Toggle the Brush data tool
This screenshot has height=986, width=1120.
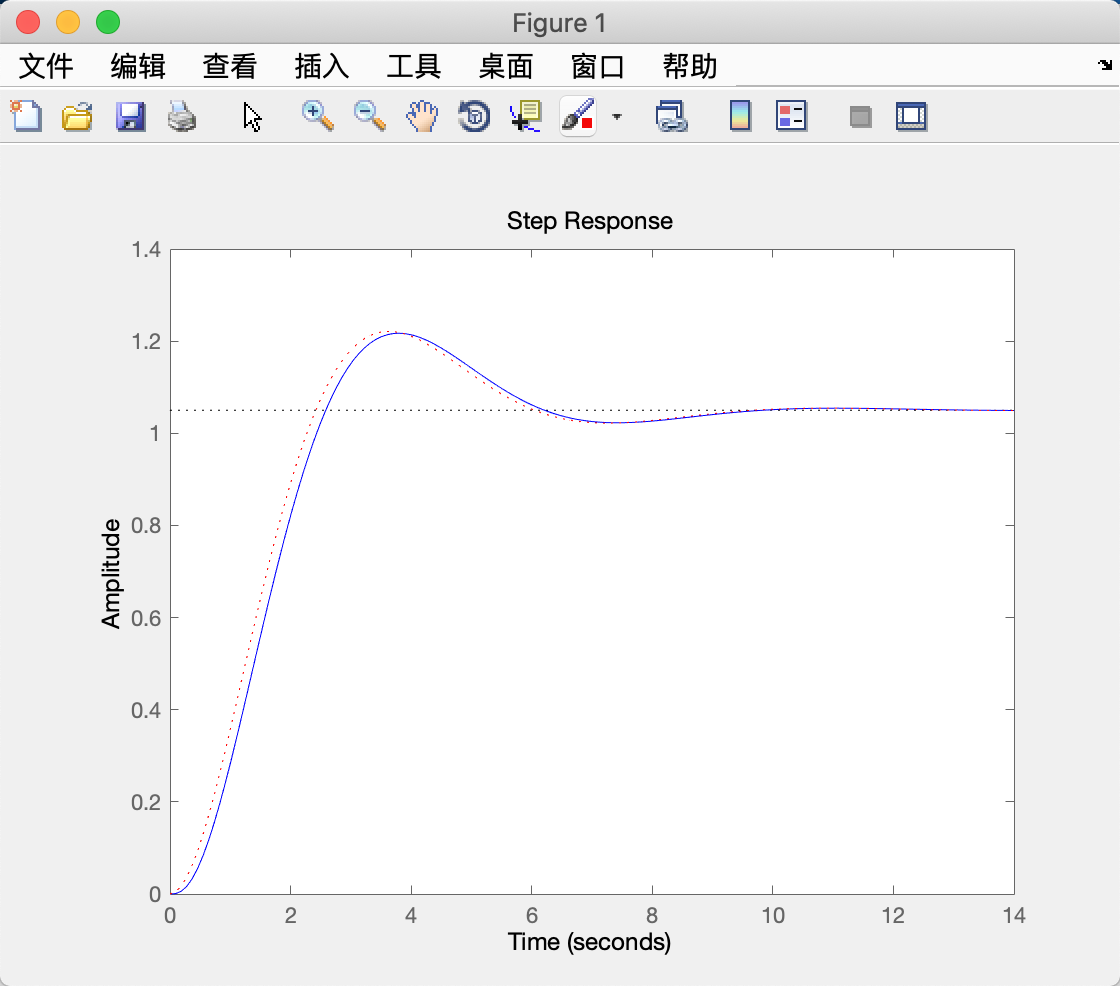pos(578,116)
